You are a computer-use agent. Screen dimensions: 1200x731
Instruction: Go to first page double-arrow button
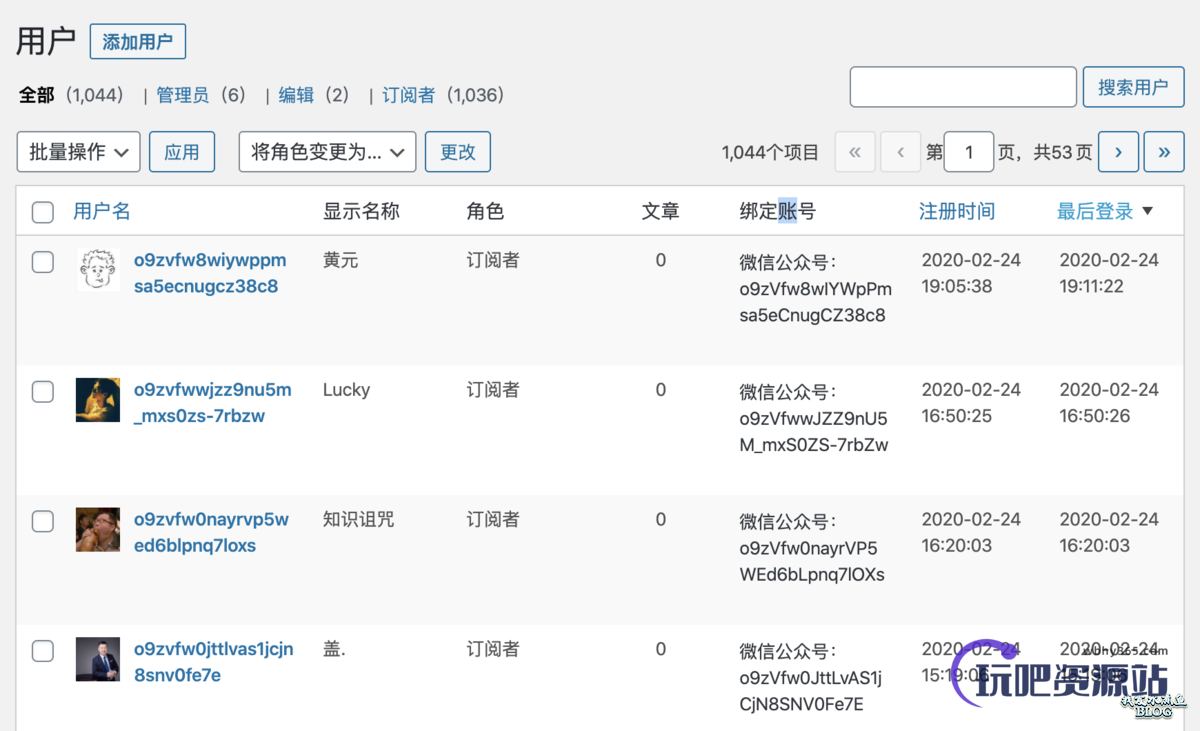click(x=855, y=152)
